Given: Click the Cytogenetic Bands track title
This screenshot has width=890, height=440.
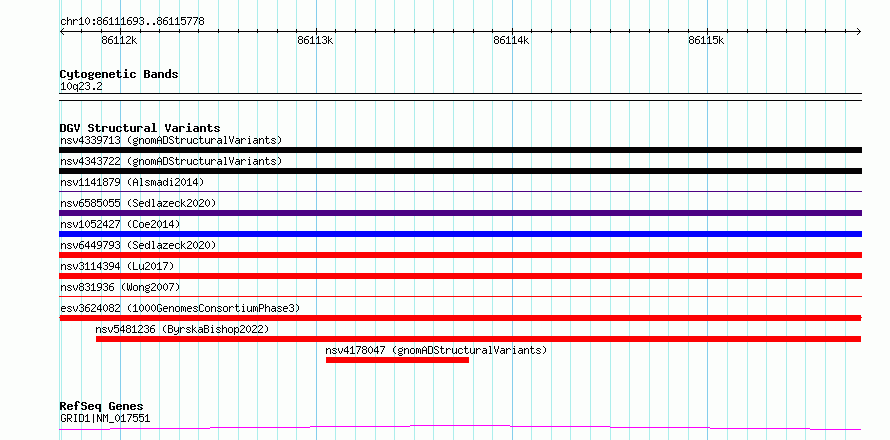Looking at the screenshot, I should pos(119,74).
